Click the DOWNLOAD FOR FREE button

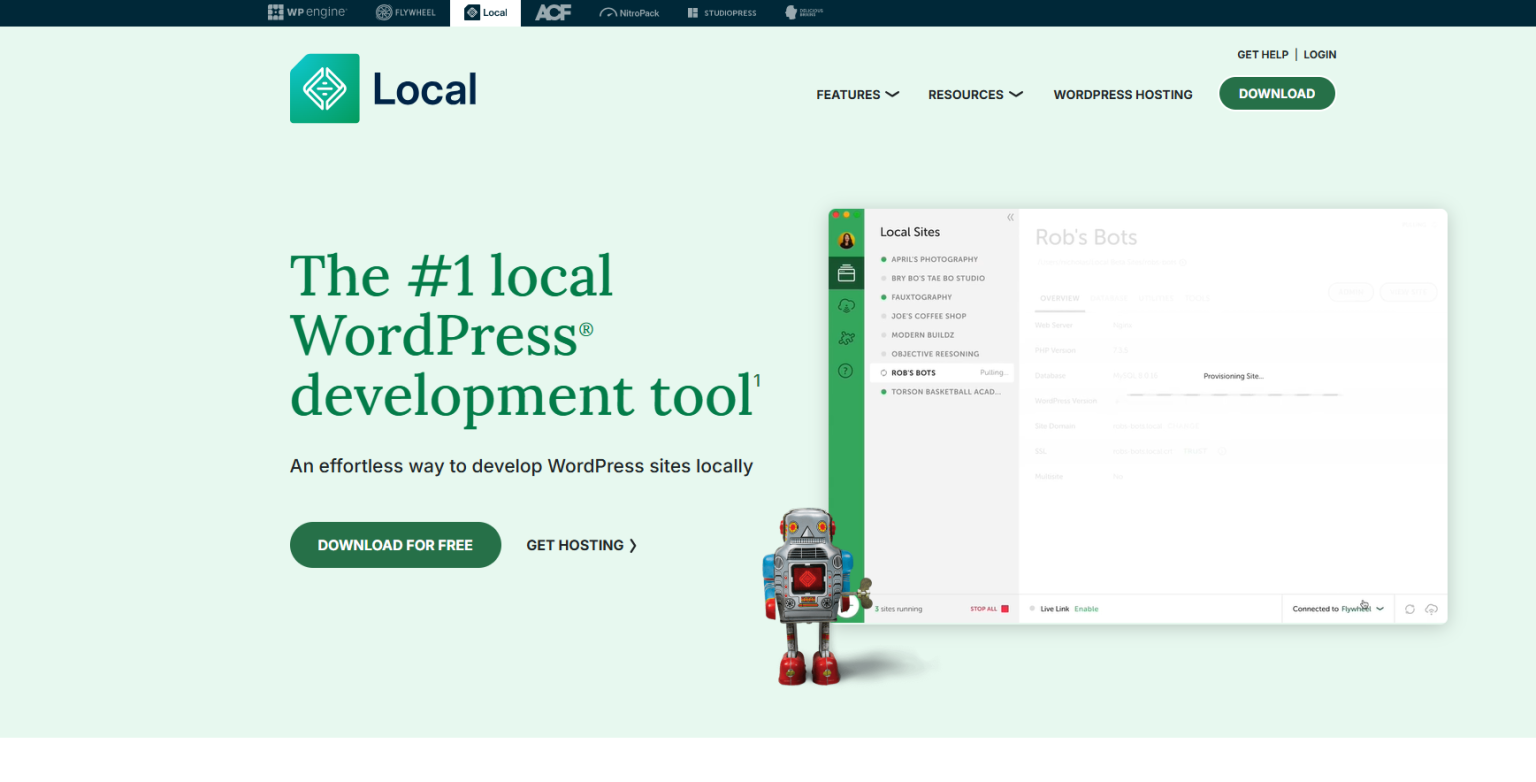[395, 545]
